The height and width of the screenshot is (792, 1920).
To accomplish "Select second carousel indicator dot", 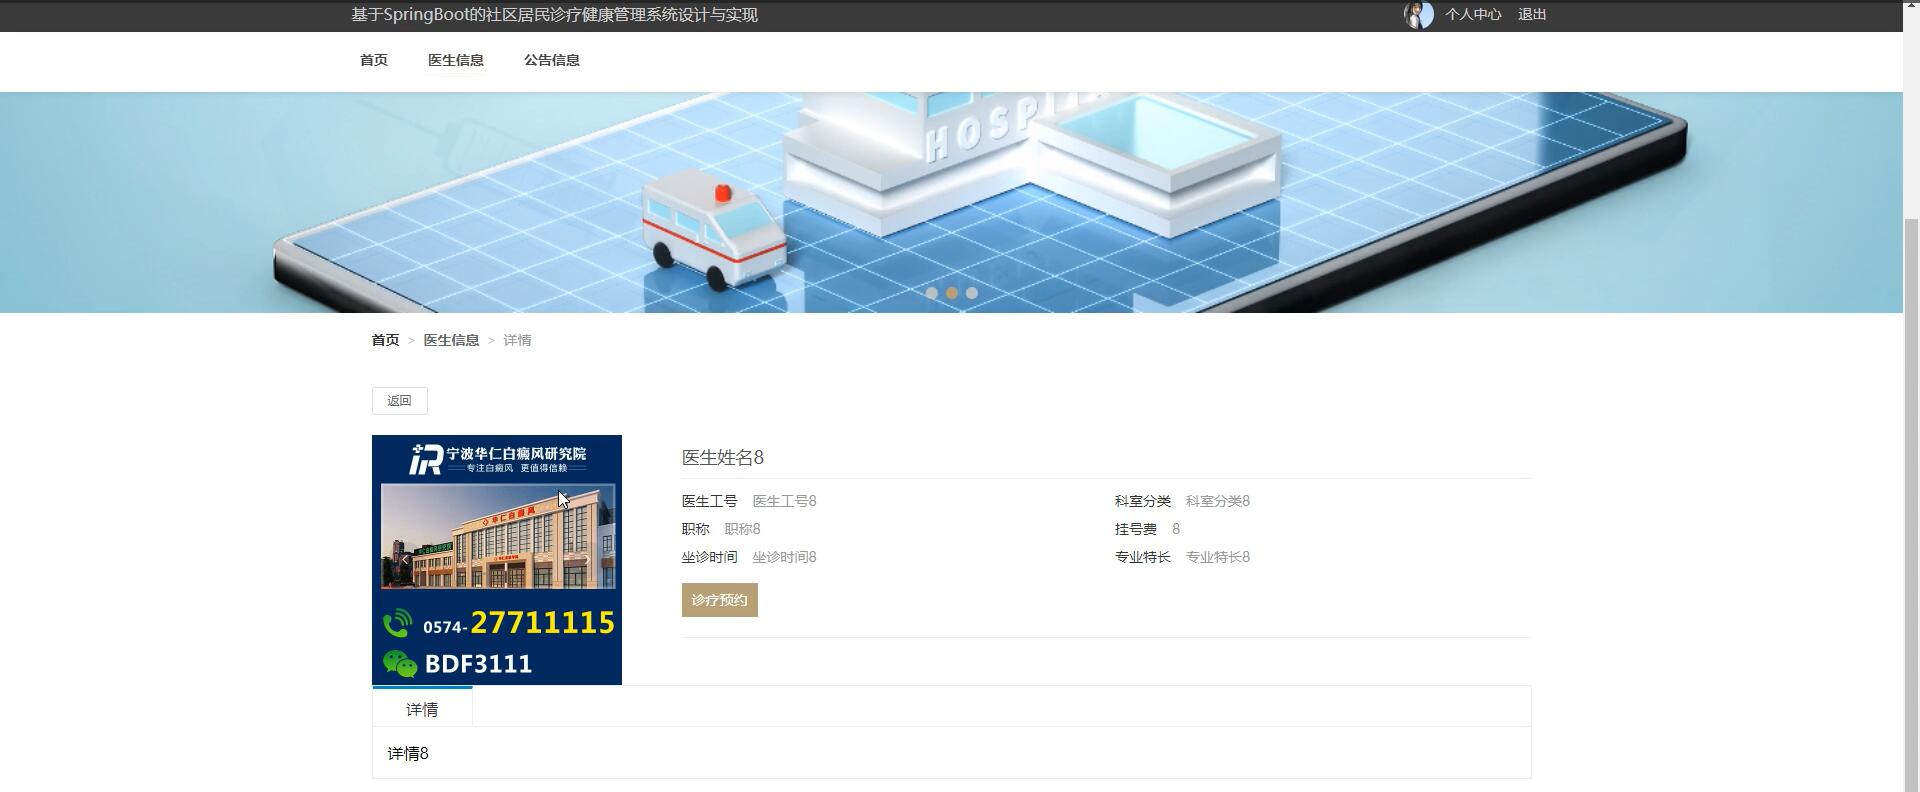I will 952,293.
